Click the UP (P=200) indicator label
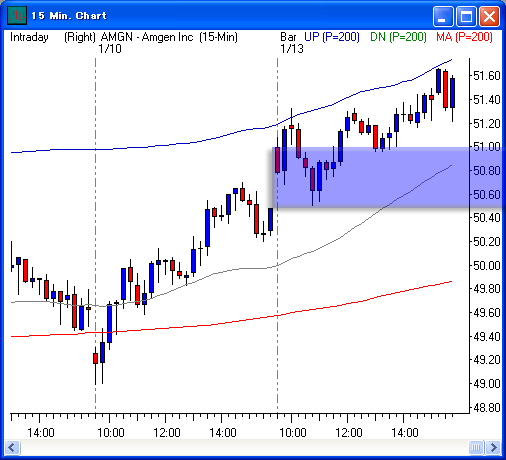Image resolution: width=506 pixels, height=460 pixels. pyautogui.click(x=332, y=37)
